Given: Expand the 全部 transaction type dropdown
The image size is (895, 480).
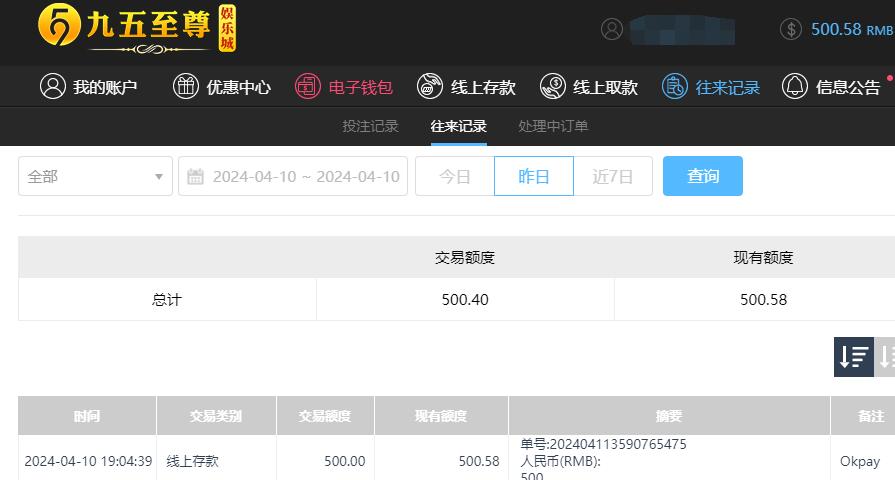Looking at the screenshot, I should [x=95, y=176].
